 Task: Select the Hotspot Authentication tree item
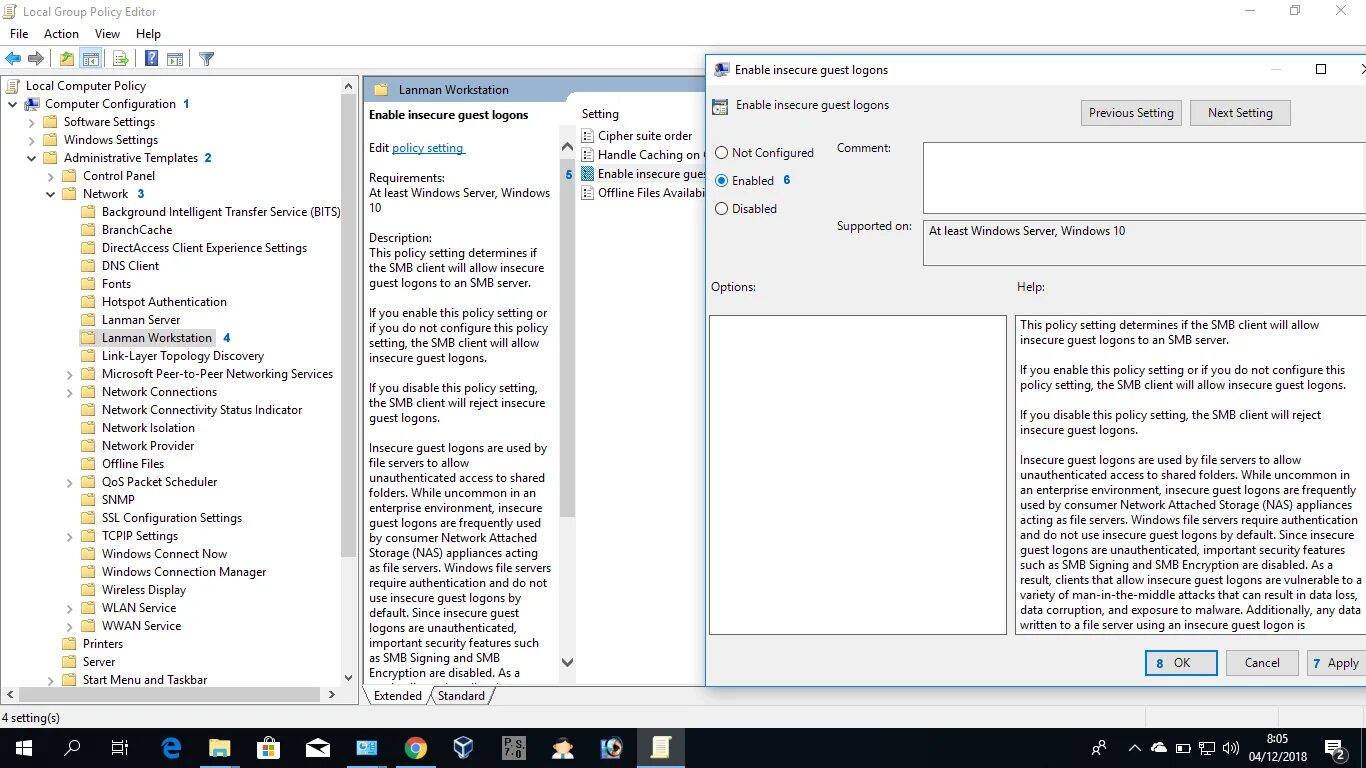pyautogui.click(x=164, y=302)
